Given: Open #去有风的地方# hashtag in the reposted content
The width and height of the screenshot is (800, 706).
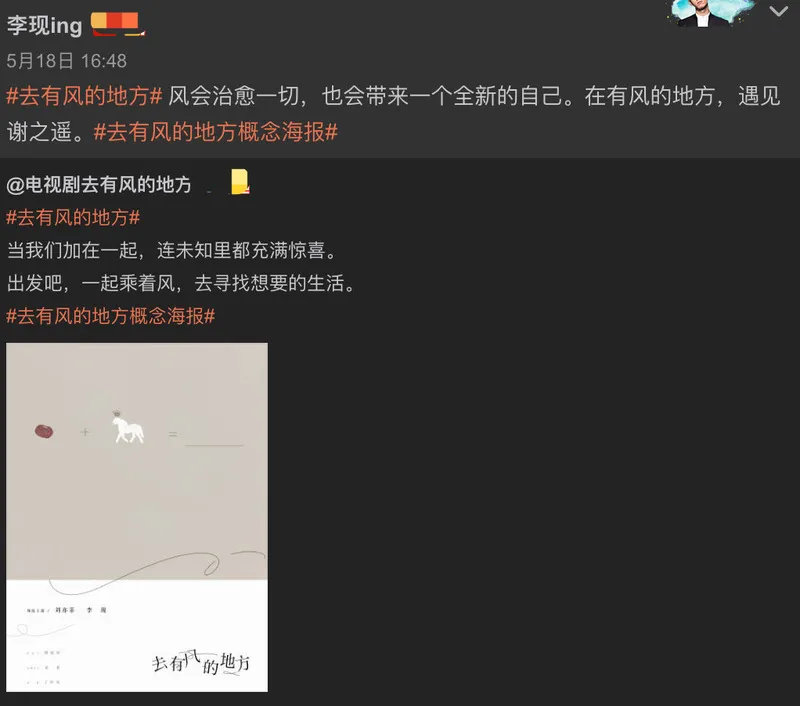Looking at the screenshot, I should [x=73, y=218].
